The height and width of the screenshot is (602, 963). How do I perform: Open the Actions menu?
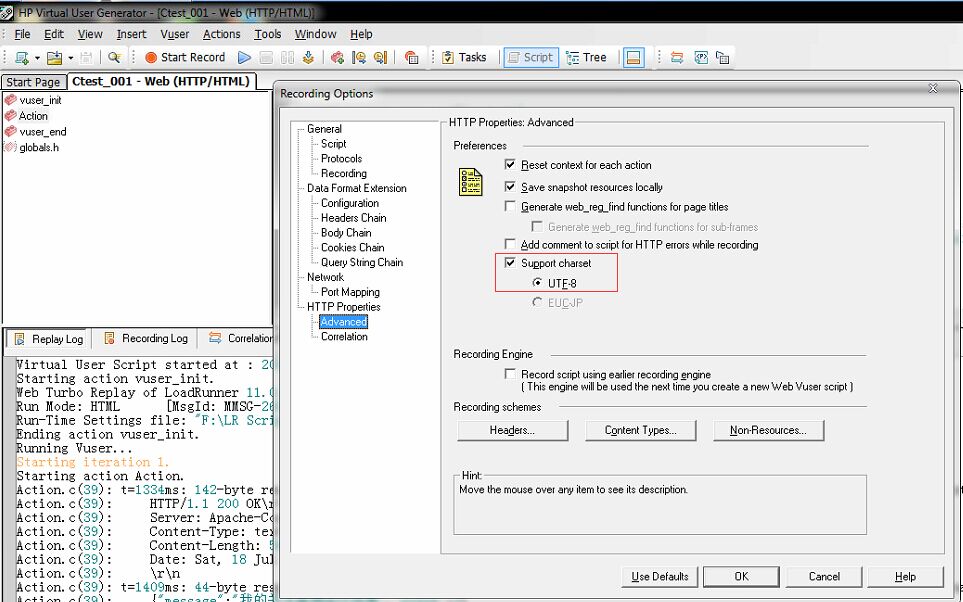click(221, 34)
